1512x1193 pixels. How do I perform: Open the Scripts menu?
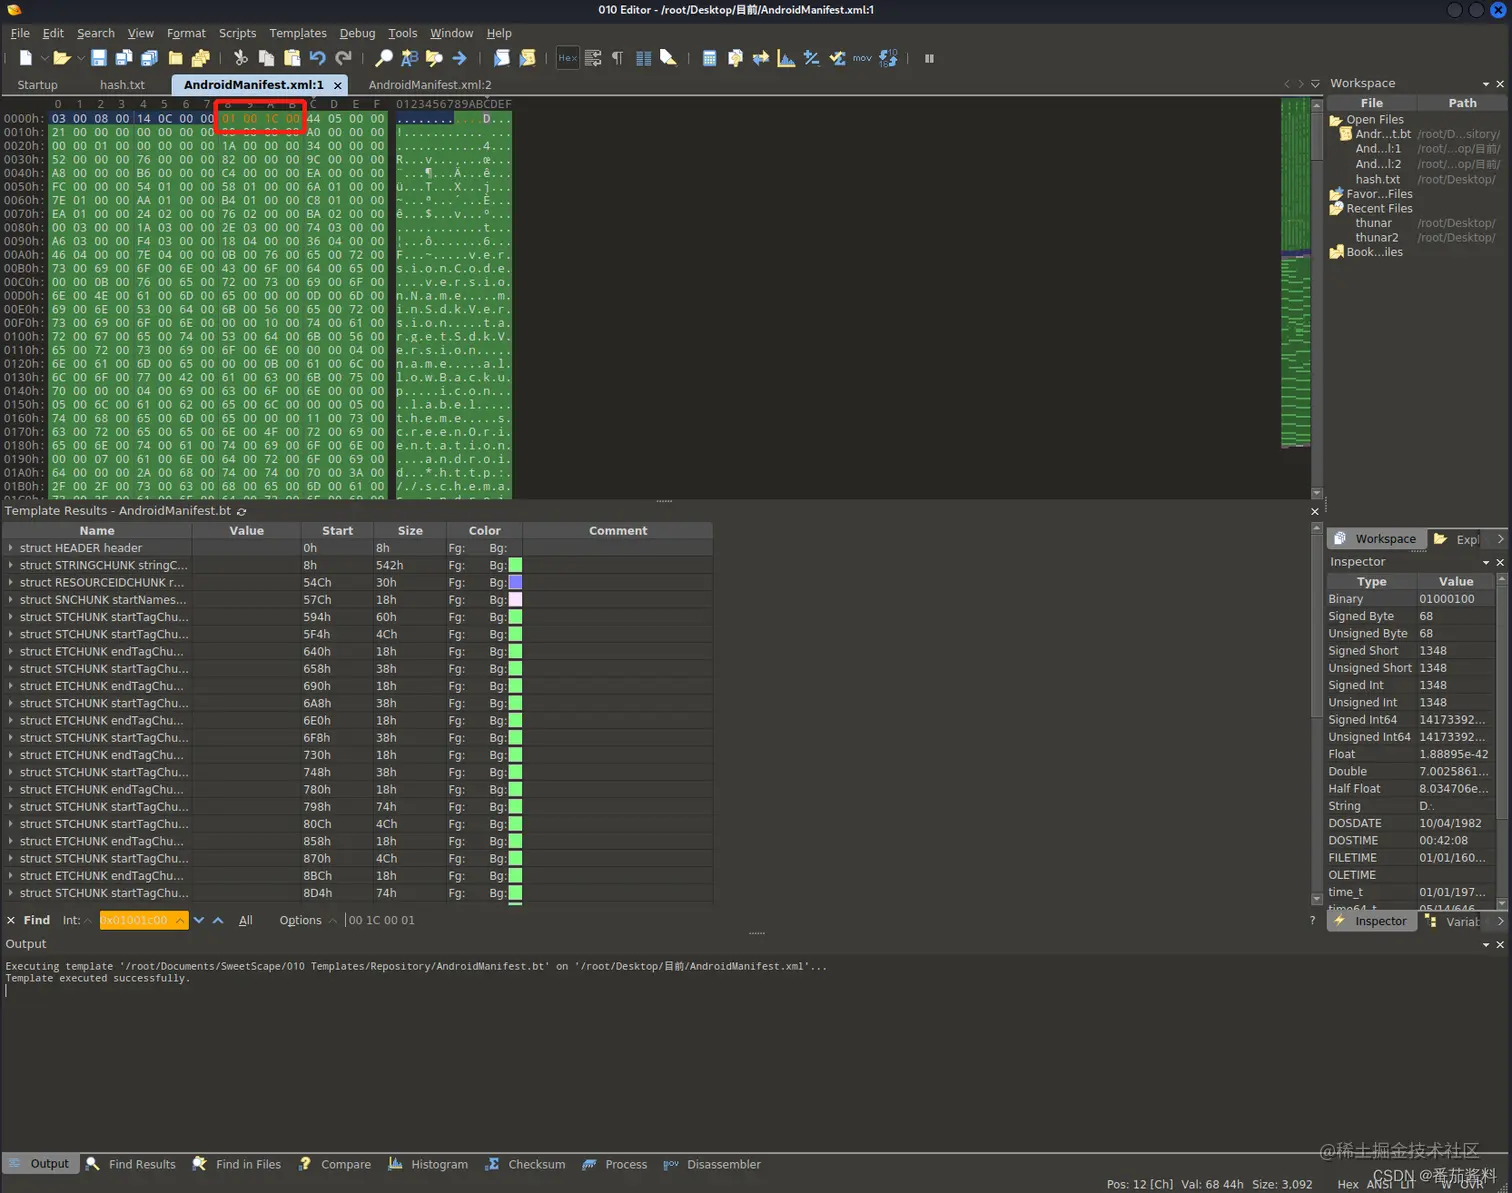coord(237,33)
